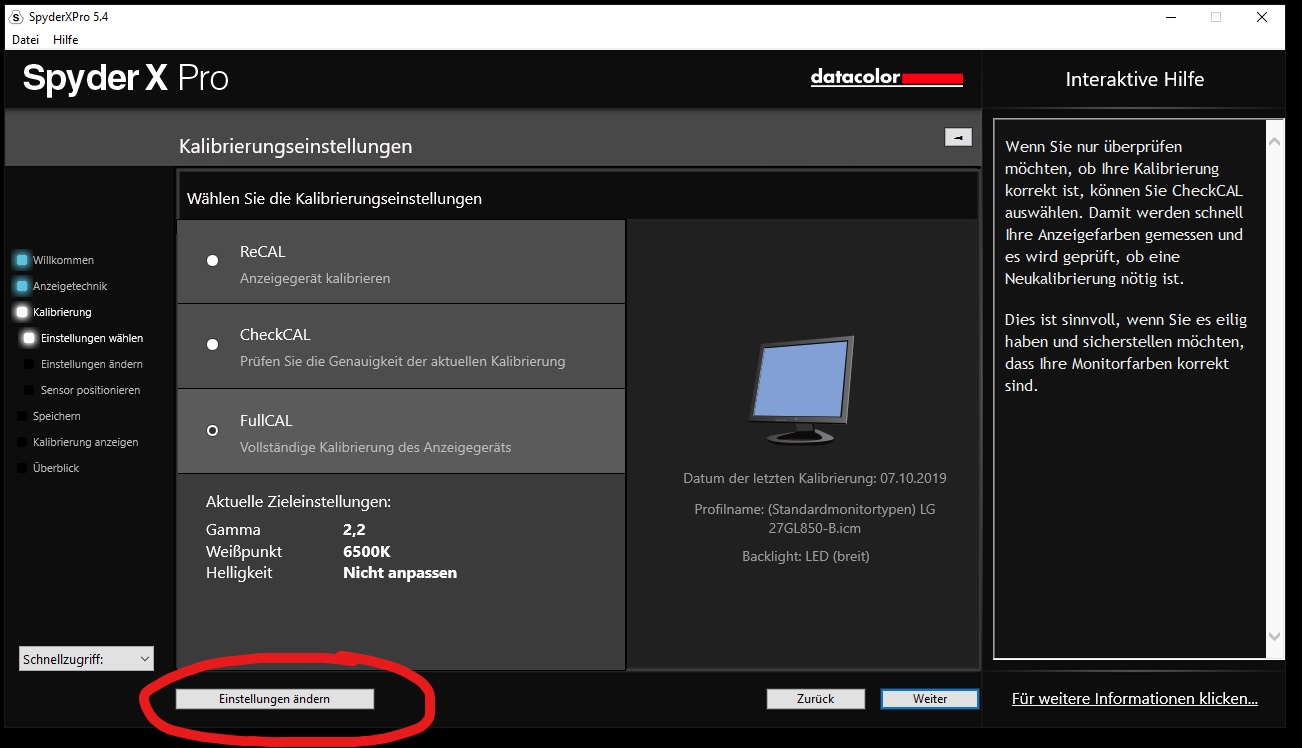Image resolution: width=1302 pixels, height=748 pixels.
Task: Open the Datei menu
Action: [x=25, y=39]
